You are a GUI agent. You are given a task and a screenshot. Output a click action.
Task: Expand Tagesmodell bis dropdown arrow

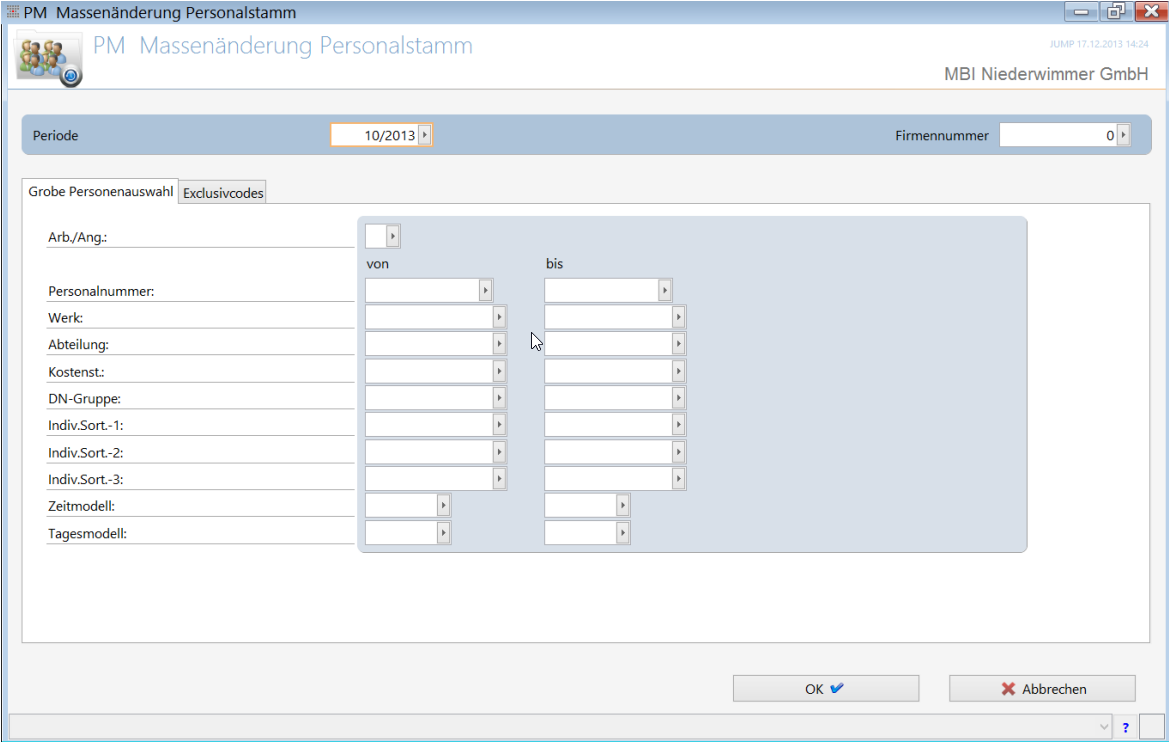tap(623, 533)
